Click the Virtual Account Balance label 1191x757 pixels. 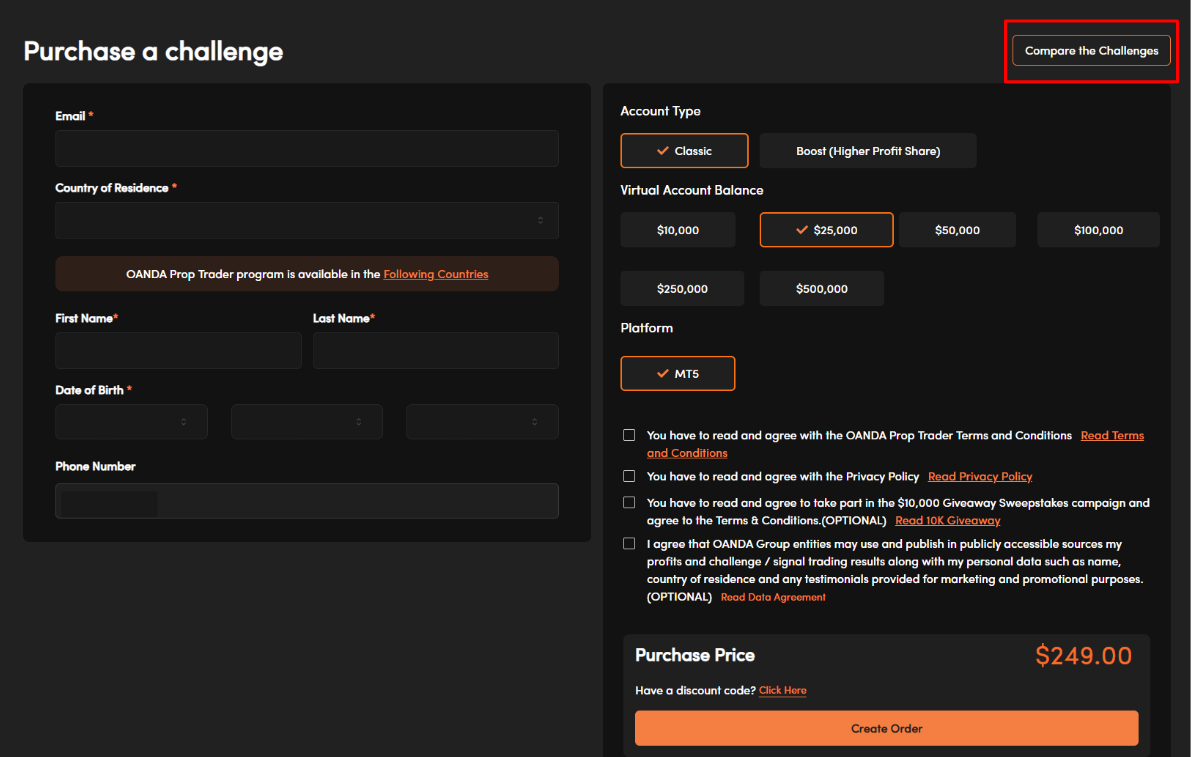[691, 190]
